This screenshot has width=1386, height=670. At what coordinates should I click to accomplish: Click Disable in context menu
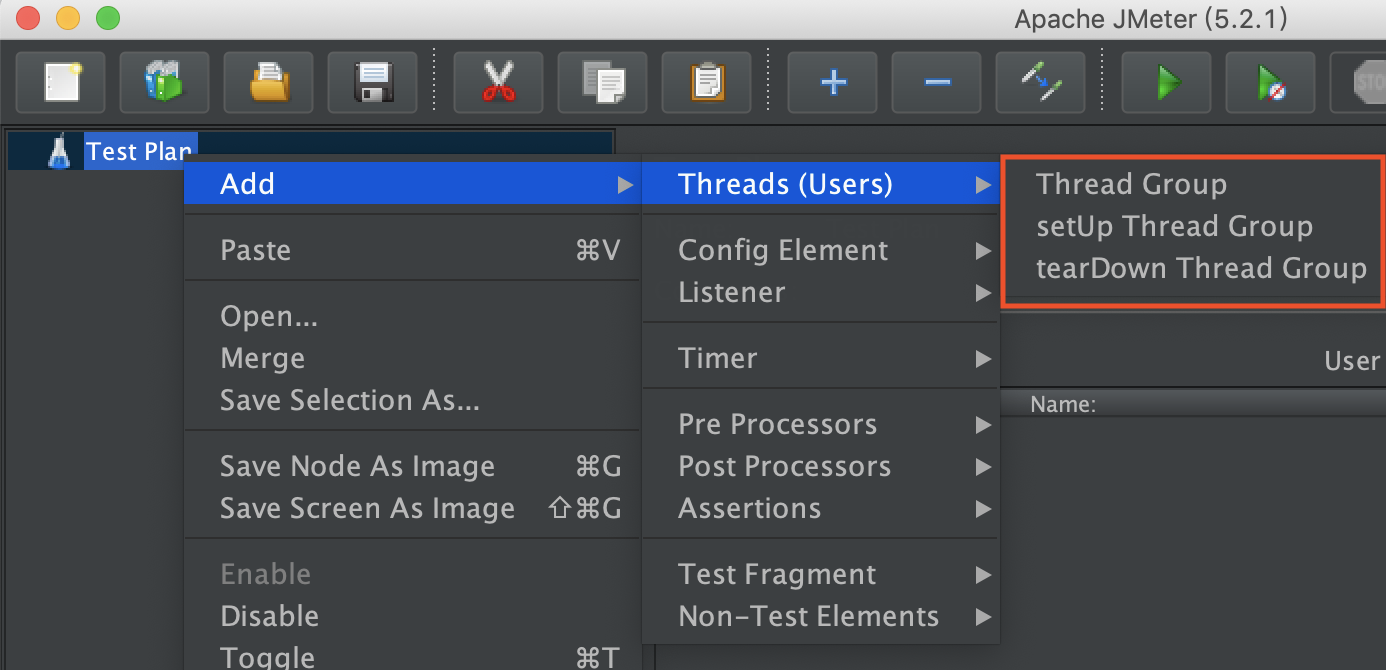269,616
